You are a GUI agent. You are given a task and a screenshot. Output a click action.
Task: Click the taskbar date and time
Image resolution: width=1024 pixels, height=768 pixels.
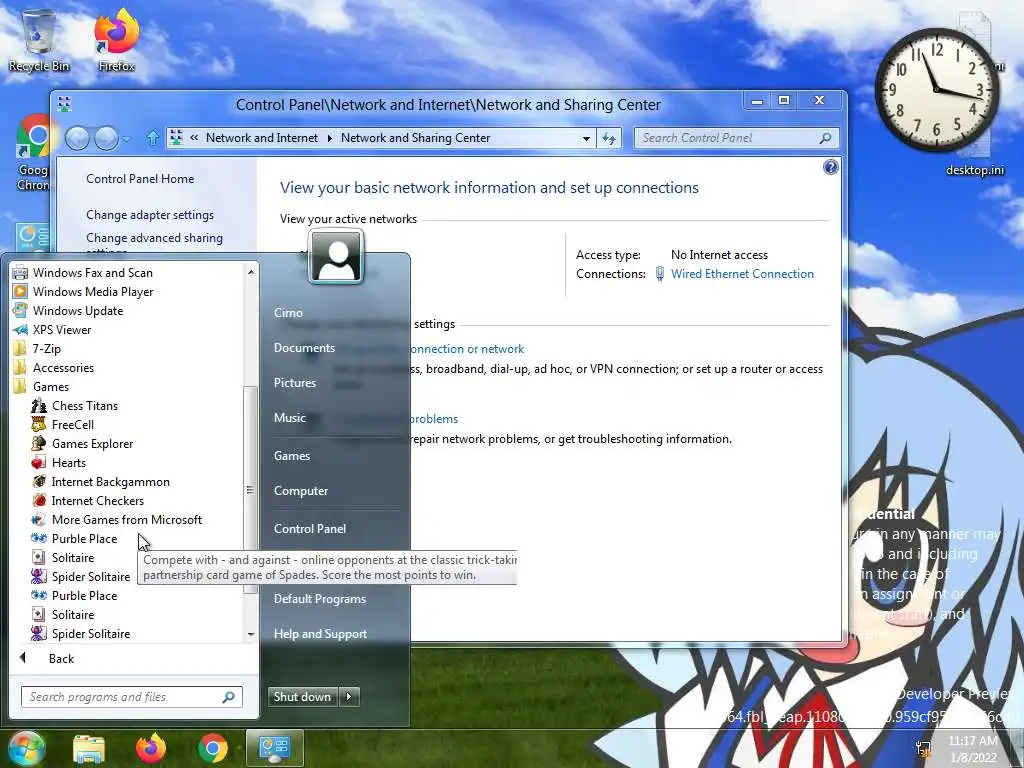click(973, 749)
